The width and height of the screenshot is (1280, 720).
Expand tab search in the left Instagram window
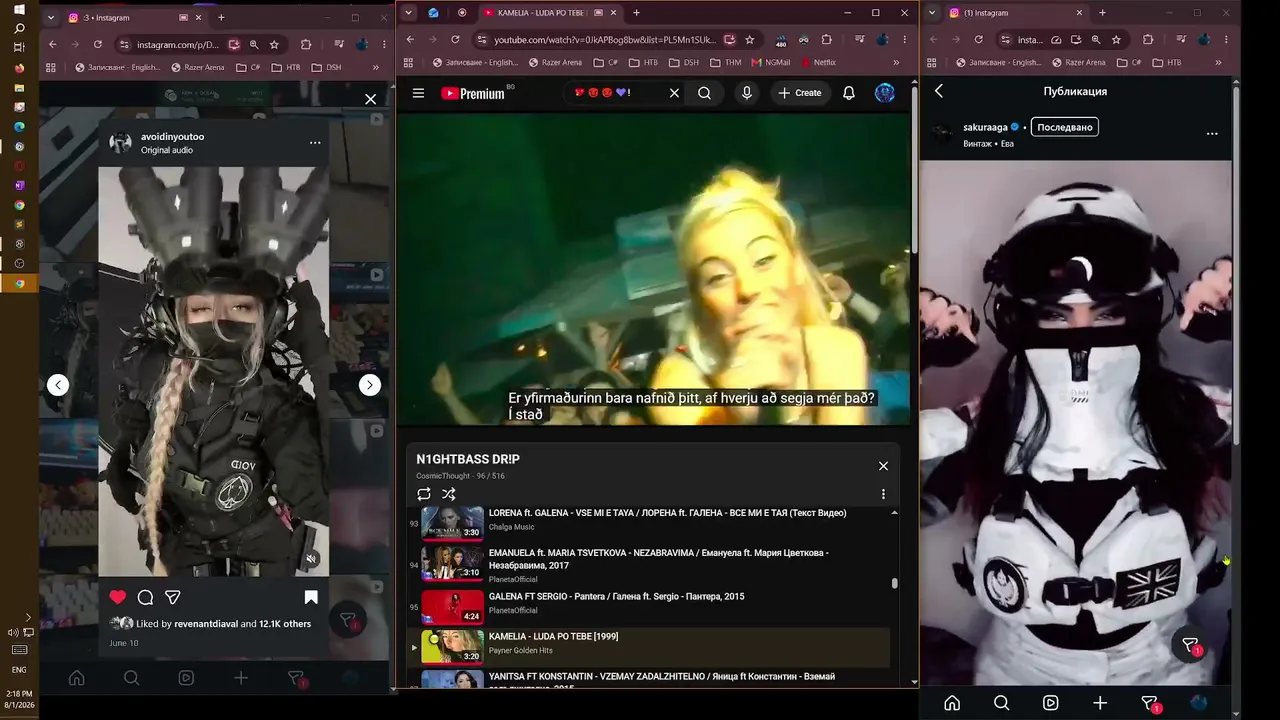[x=50, y=17]
